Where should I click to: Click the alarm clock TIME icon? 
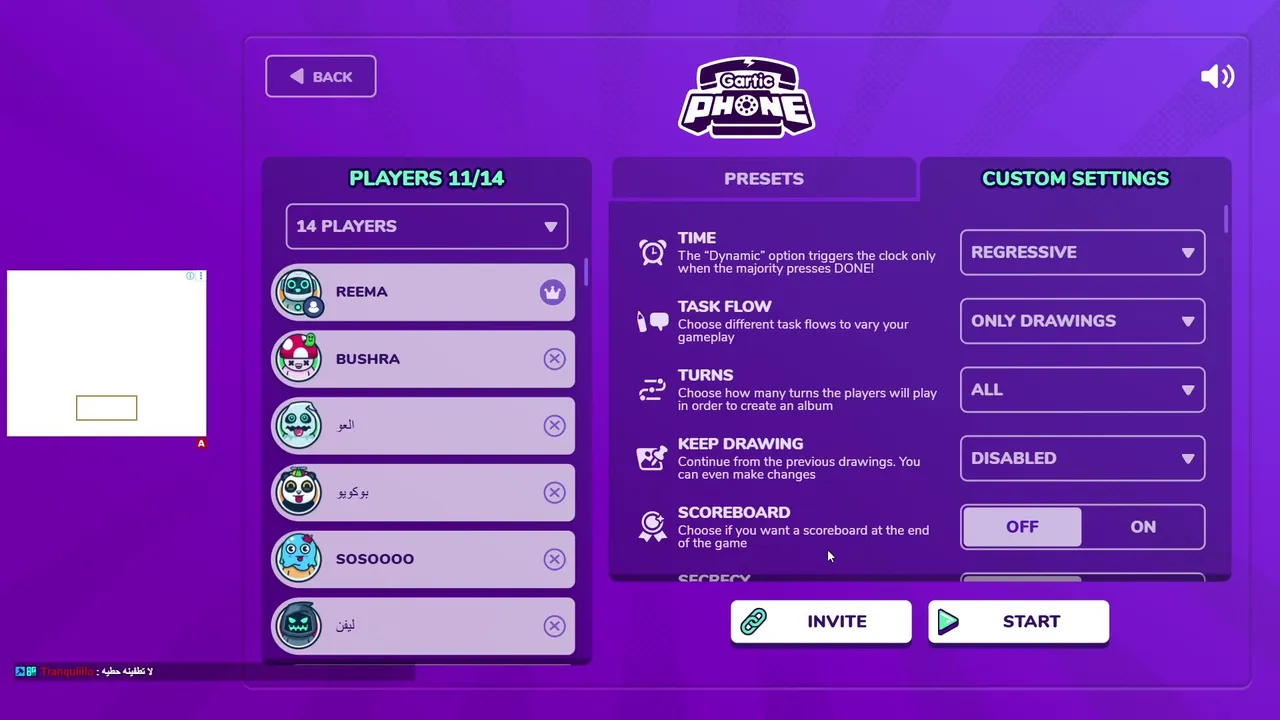[653, 252]
